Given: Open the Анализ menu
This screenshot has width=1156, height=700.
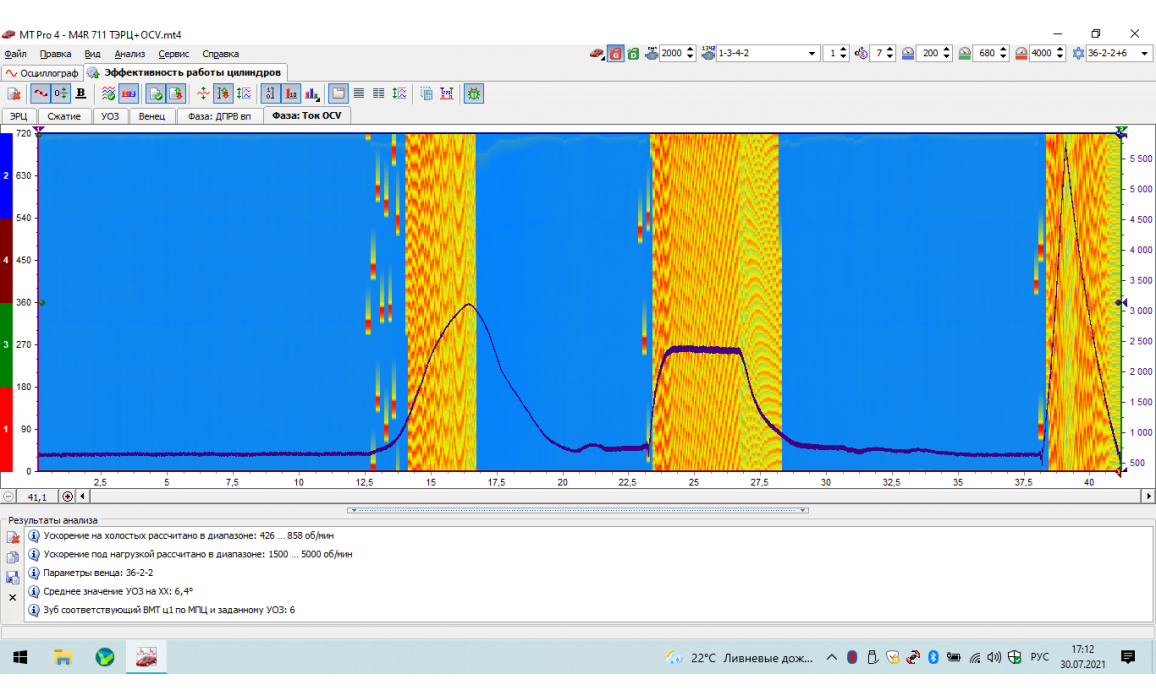Looking at the screenshot, I should [129, 54].
